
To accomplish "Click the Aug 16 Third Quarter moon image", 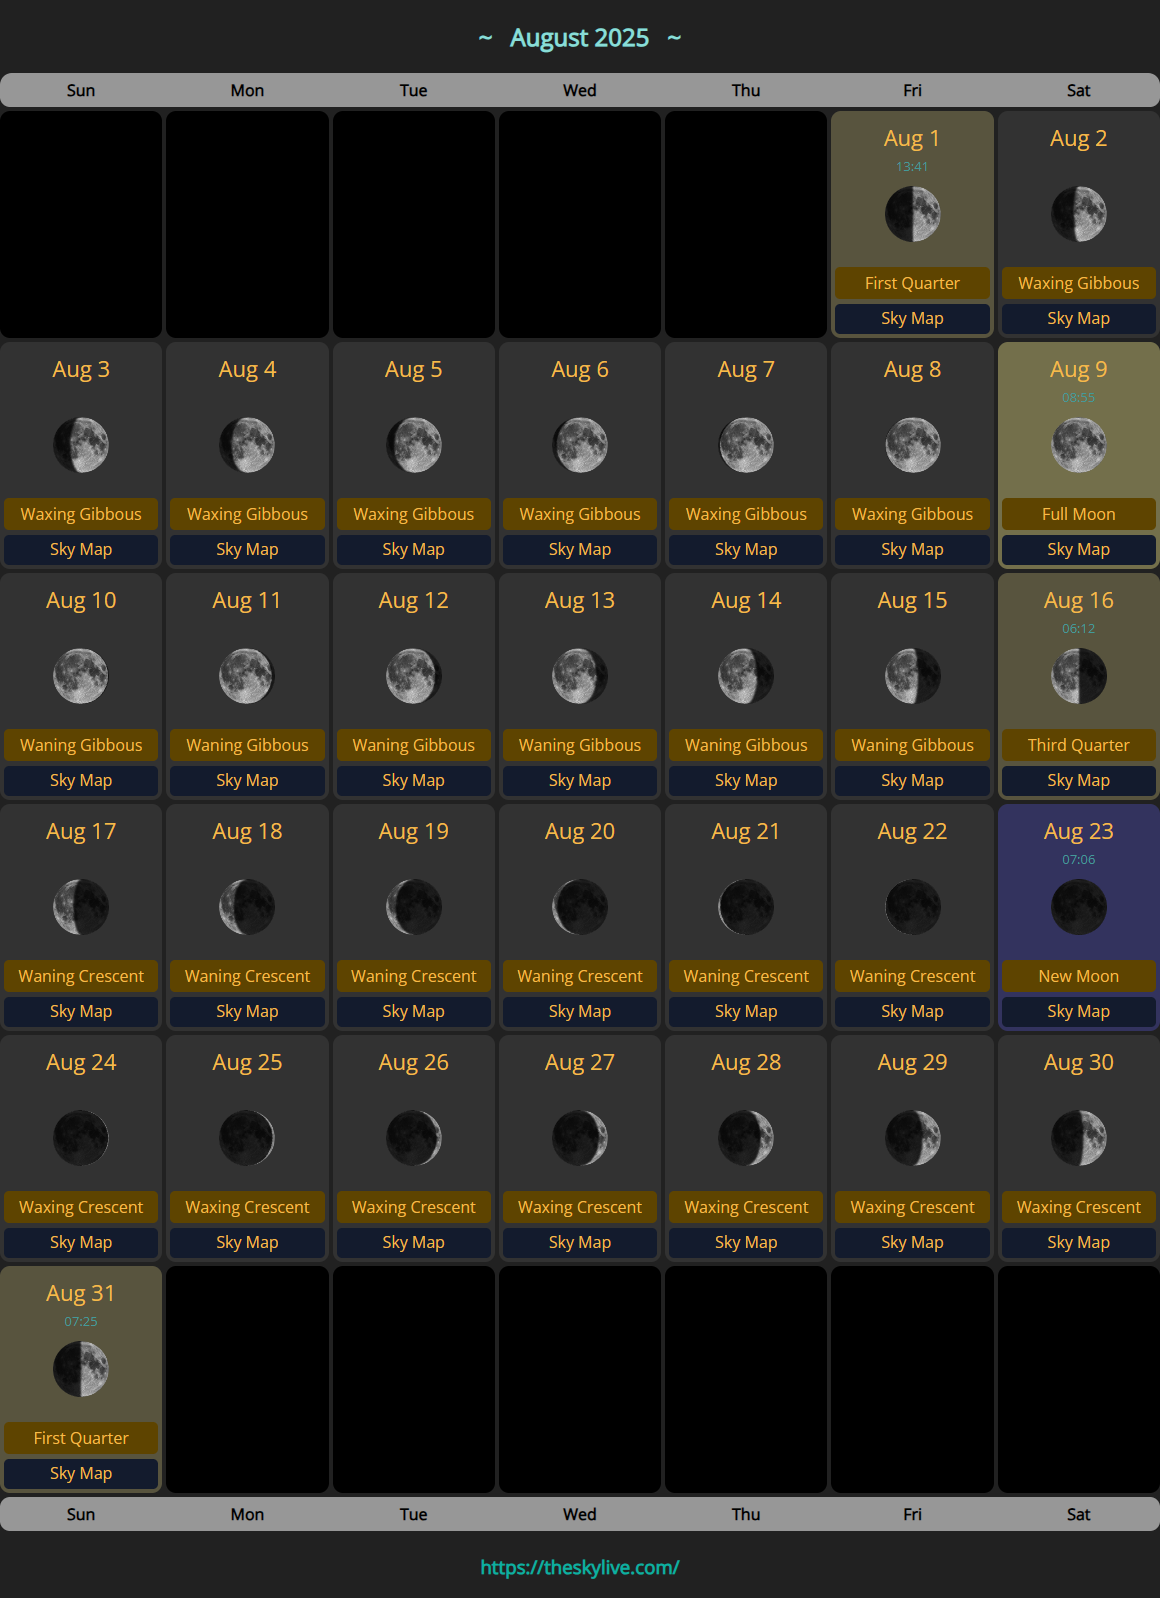I will [1078, 676].
